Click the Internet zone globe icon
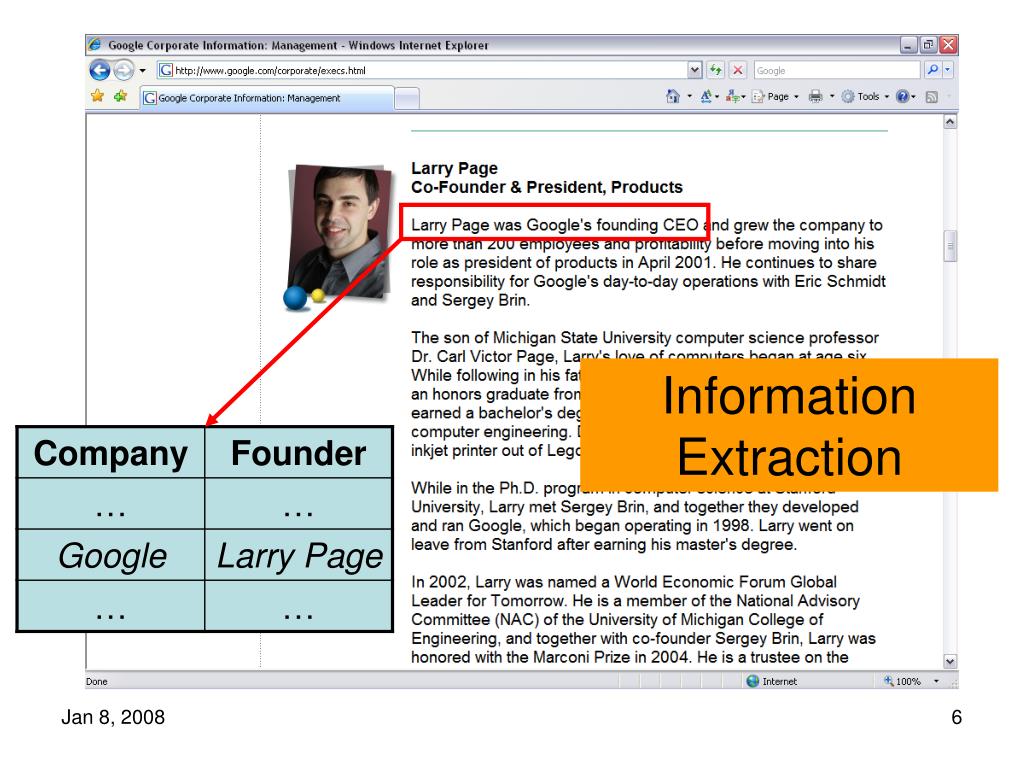The width and height of the screenshot is (1024, 768). (x=752, y=681)
